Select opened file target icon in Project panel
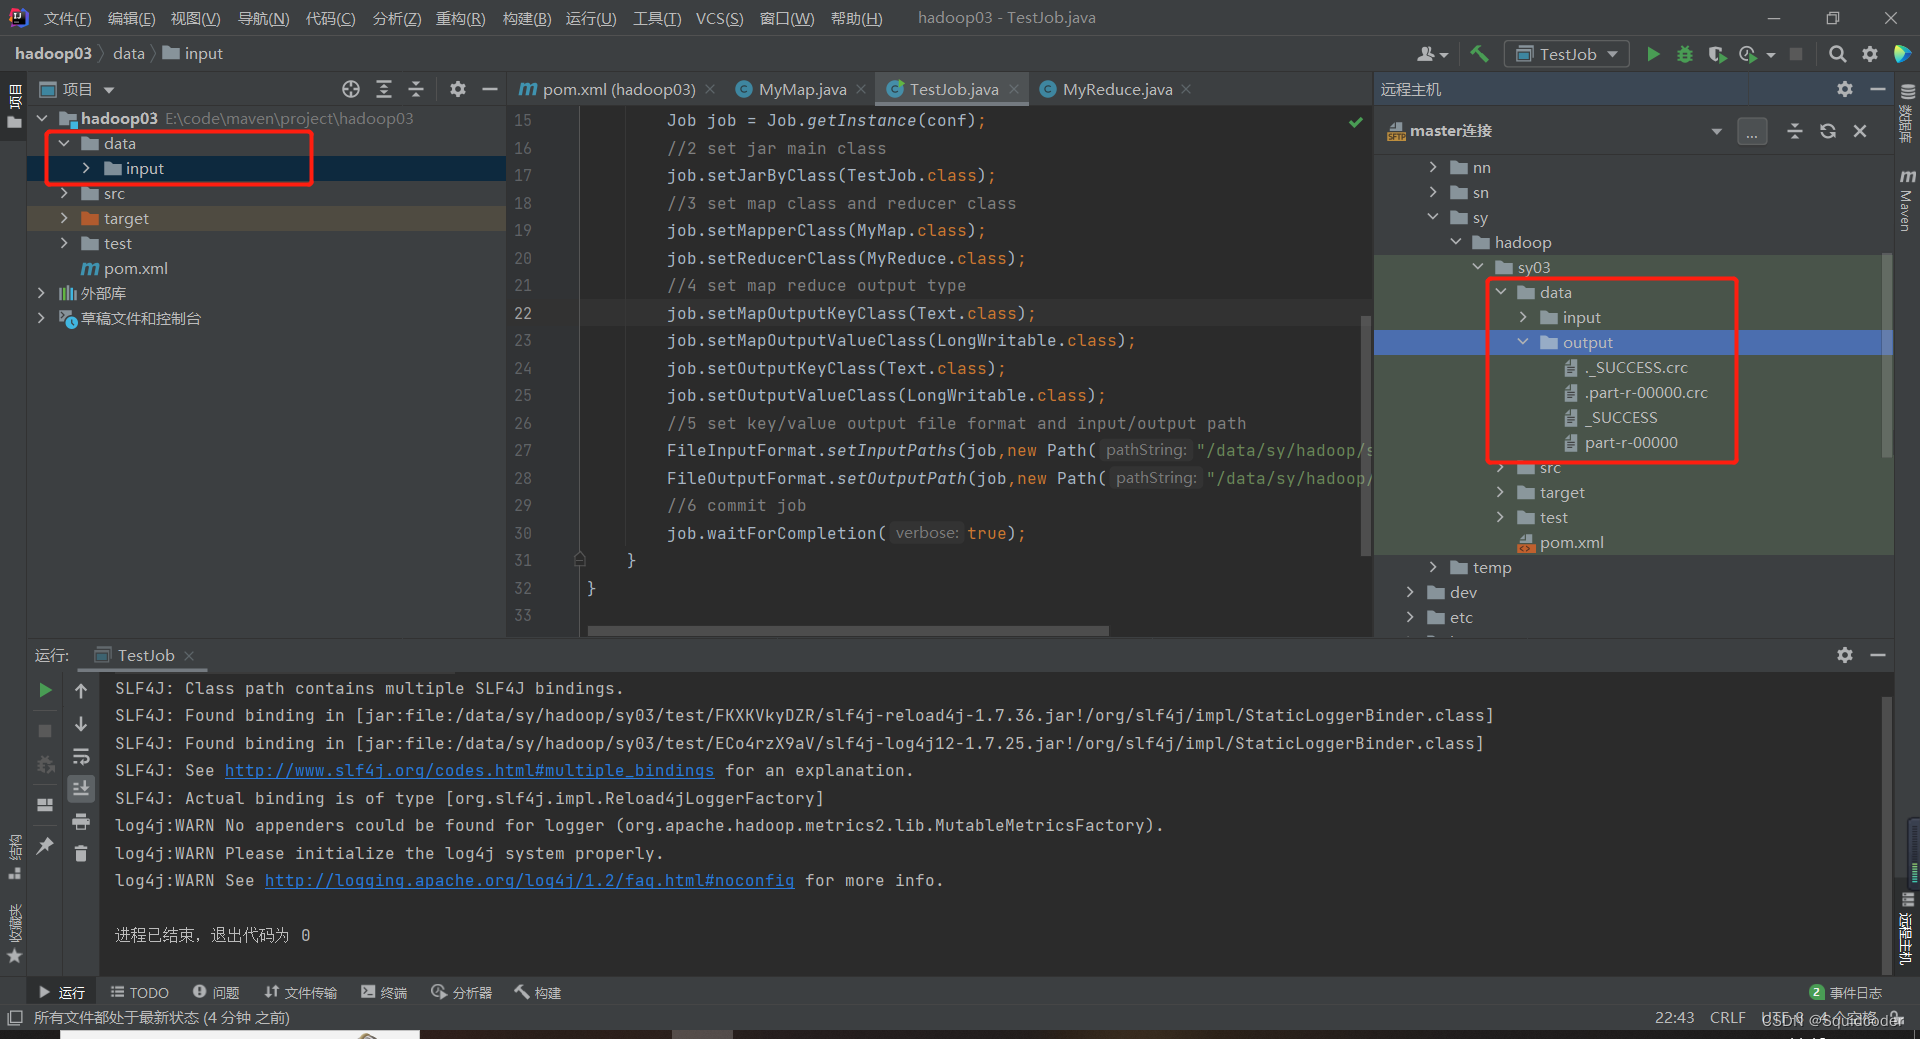 point(351,89)
